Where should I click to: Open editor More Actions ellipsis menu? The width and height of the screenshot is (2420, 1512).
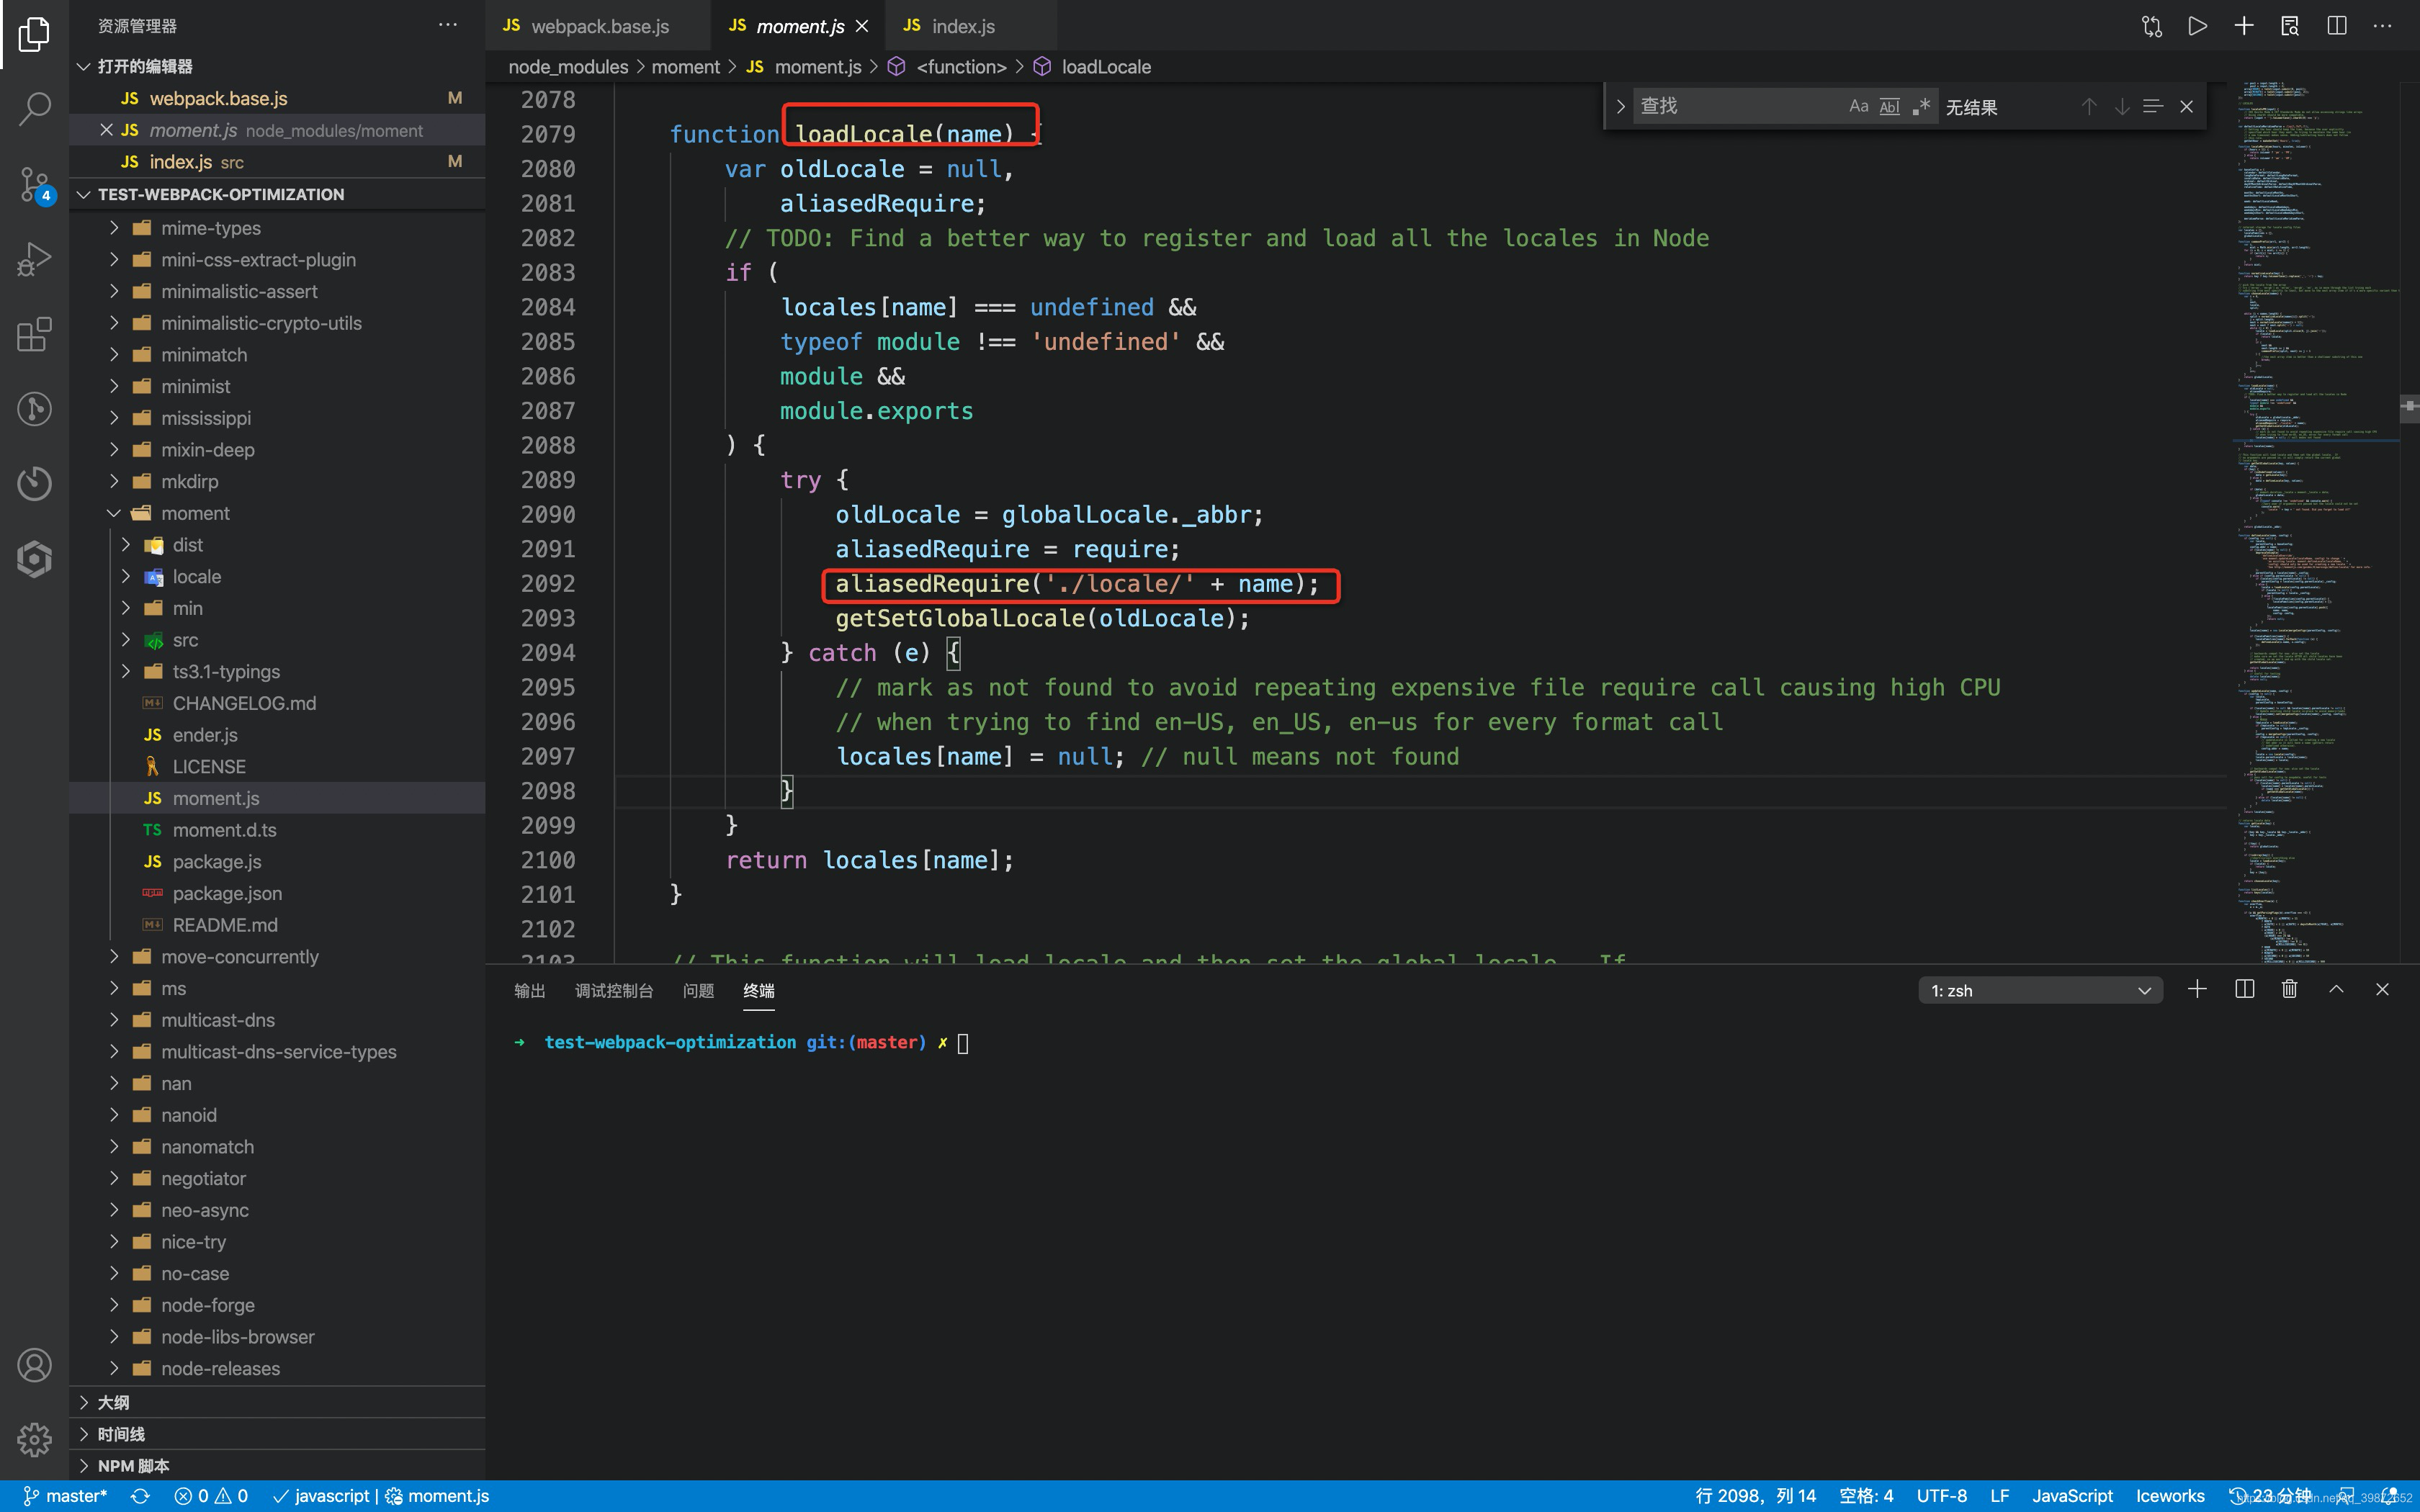pos(2383,26)
